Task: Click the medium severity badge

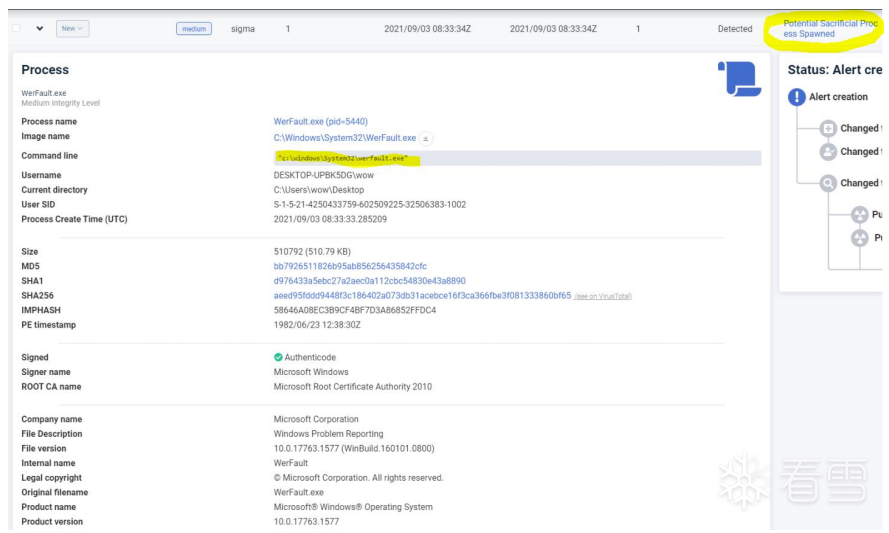Action: pos(194,29)
